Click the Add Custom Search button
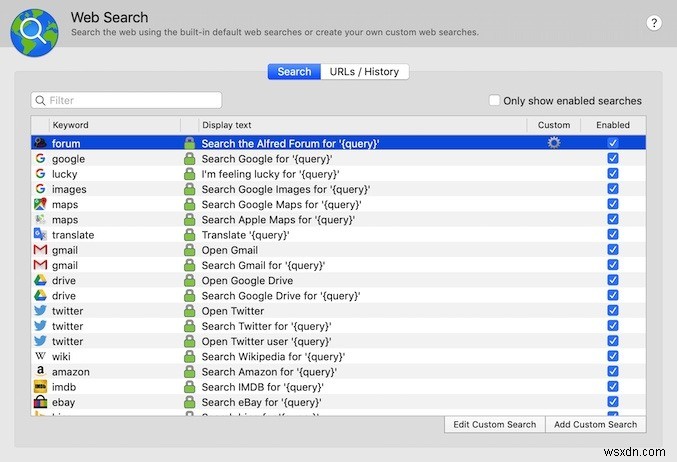Screen dimensions: 677x462 pos(595,424)
